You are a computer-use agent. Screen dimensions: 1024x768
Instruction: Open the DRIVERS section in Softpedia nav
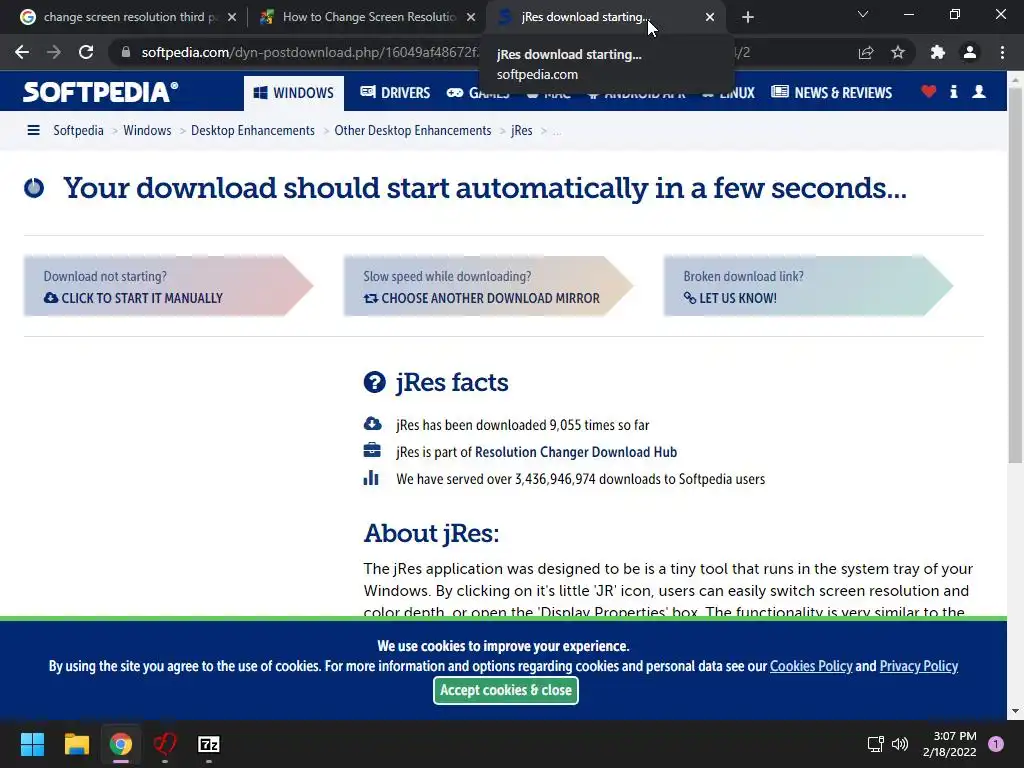(x=395, y=93)
